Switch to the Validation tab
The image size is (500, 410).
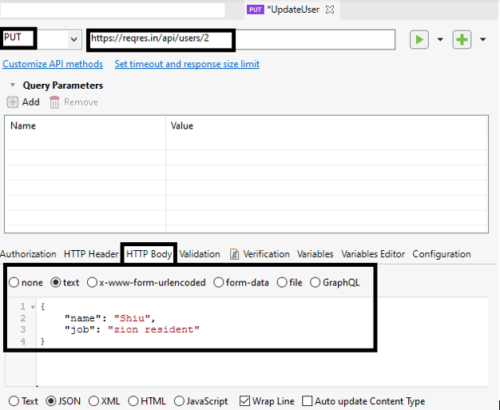click(x=200, y=254)
